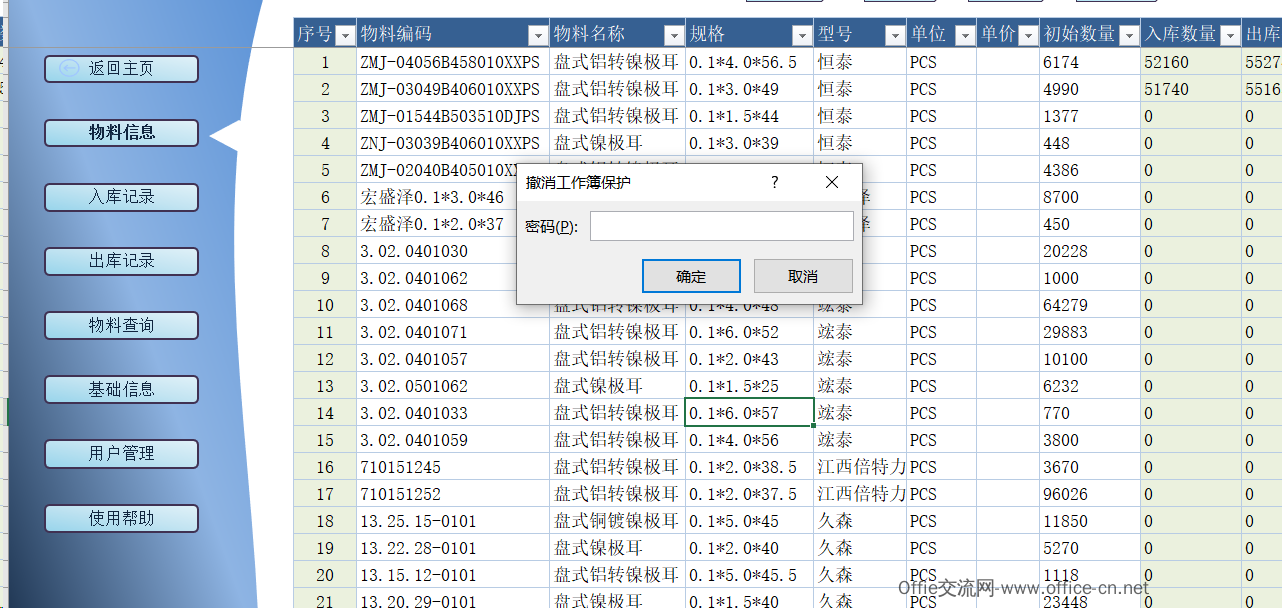Select material code 710151252
Image resolution: width=1282 pixels, height=608 pixels.
coord(453,494)
